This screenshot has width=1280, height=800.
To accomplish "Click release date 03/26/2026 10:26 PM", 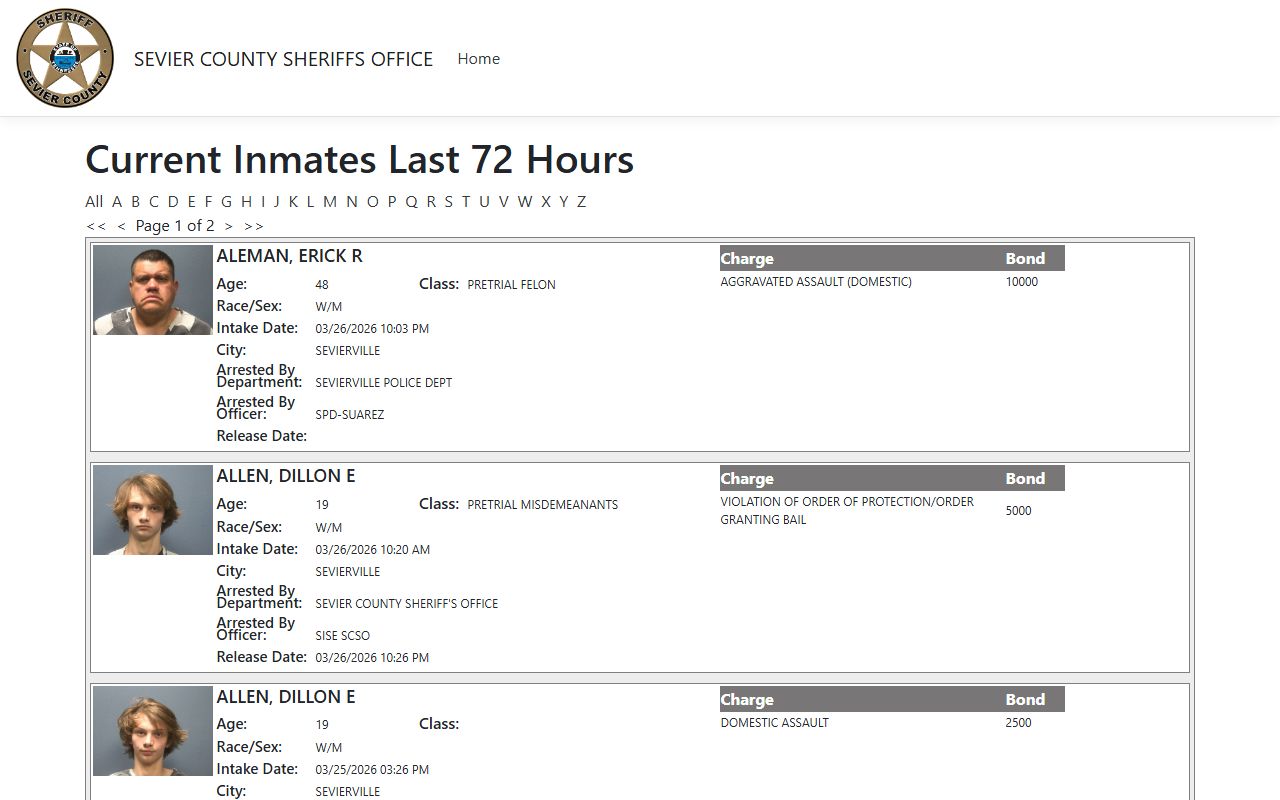I will [x=372, y=658].
